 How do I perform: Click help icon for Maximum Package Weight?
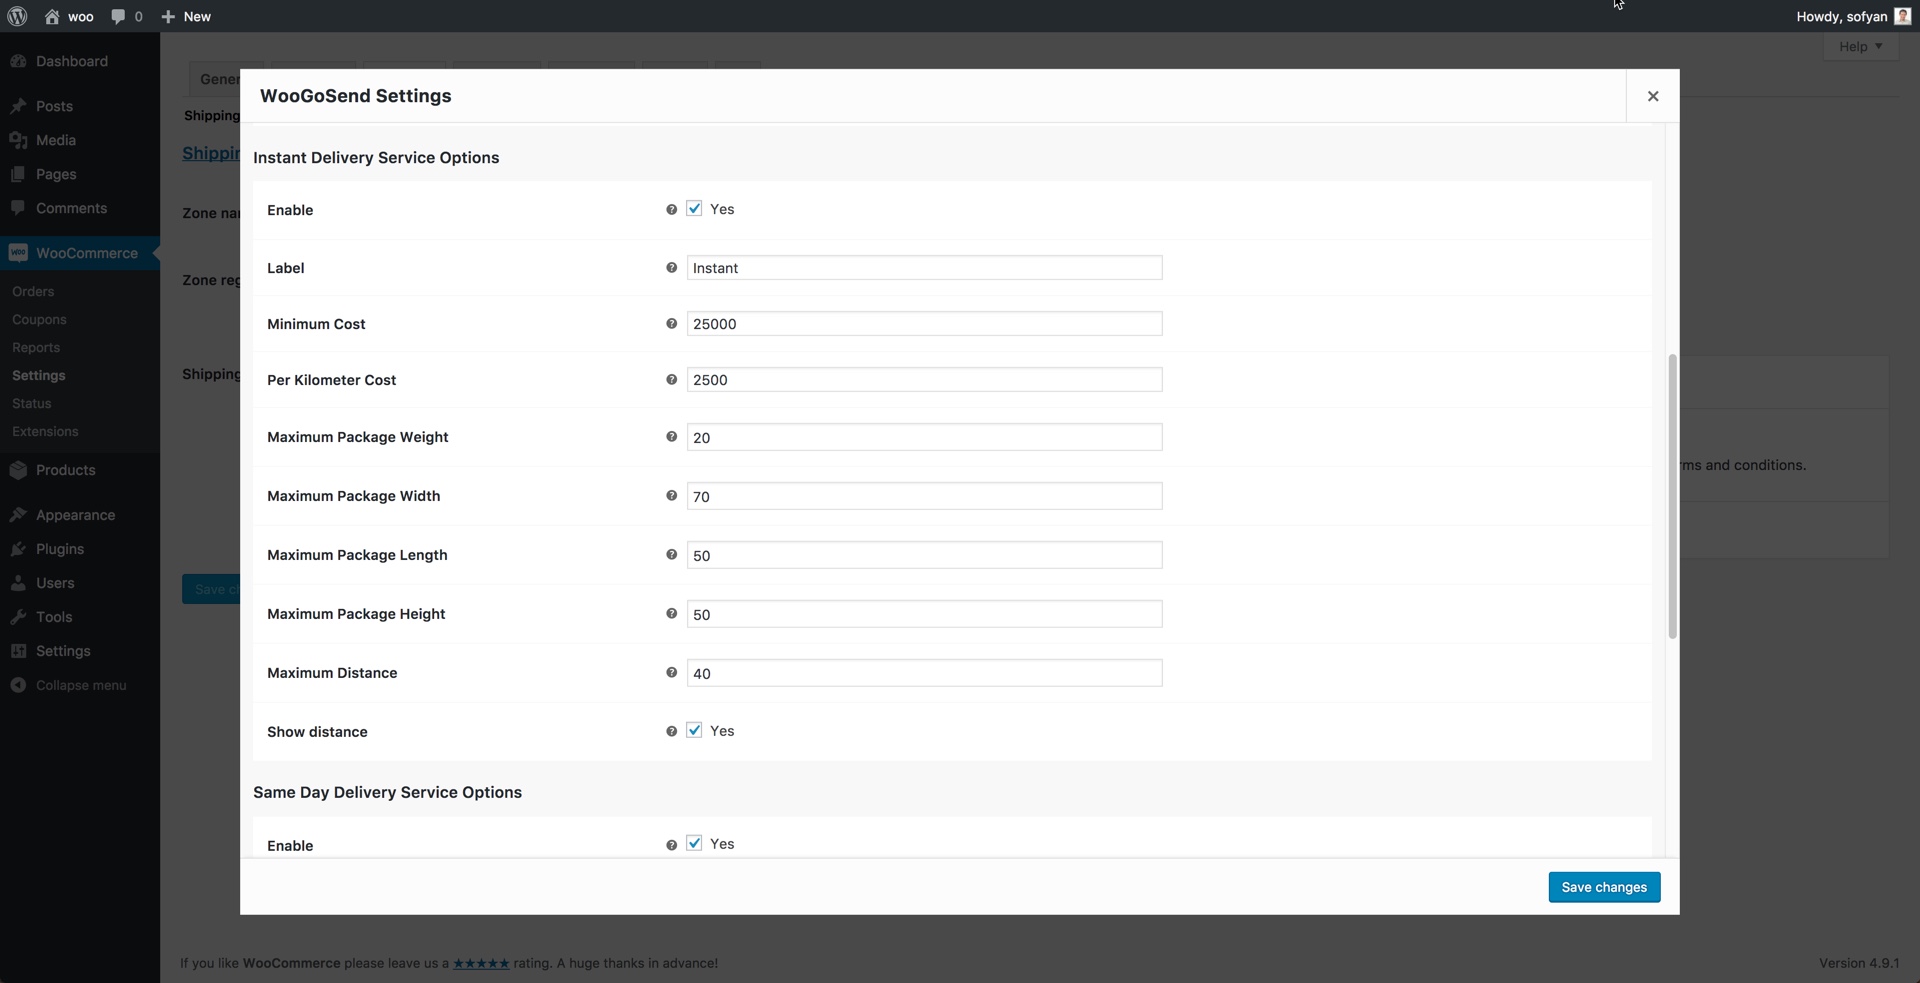click(x=671, y=437)
